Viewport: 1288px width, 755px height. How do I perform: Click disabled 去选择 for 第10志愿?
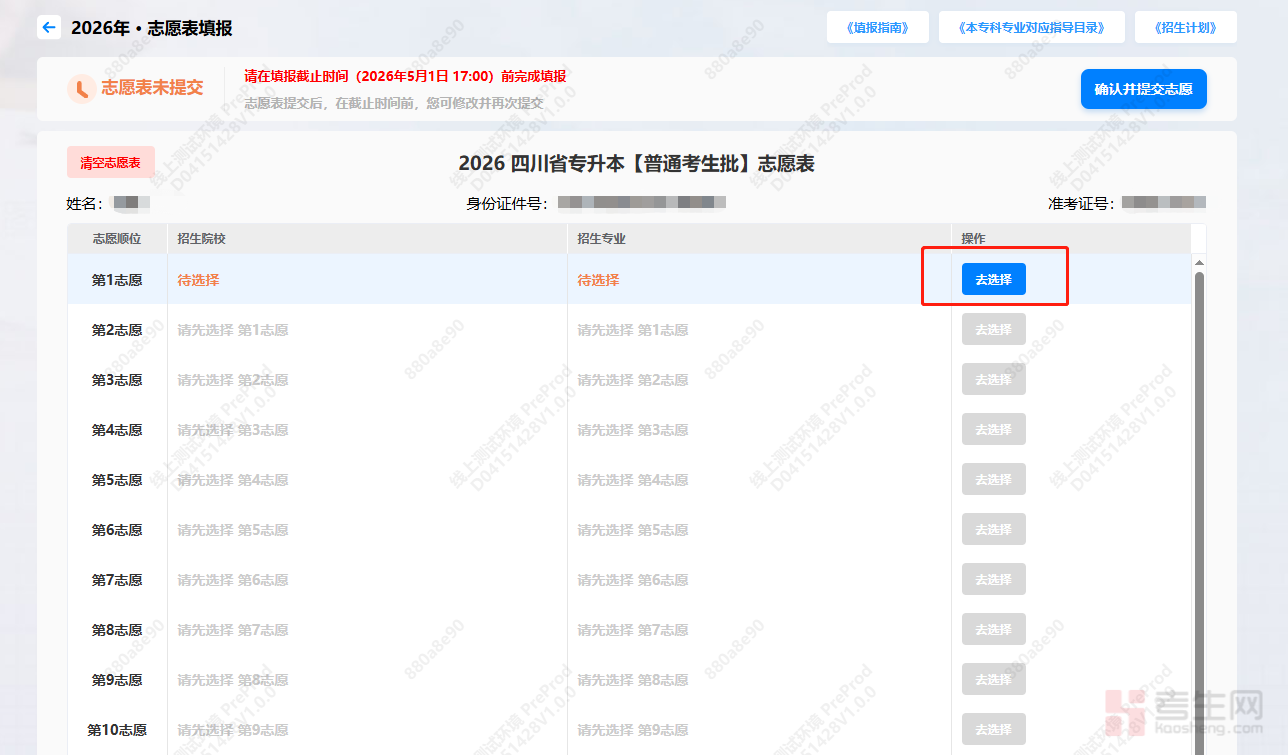(993, 730)
